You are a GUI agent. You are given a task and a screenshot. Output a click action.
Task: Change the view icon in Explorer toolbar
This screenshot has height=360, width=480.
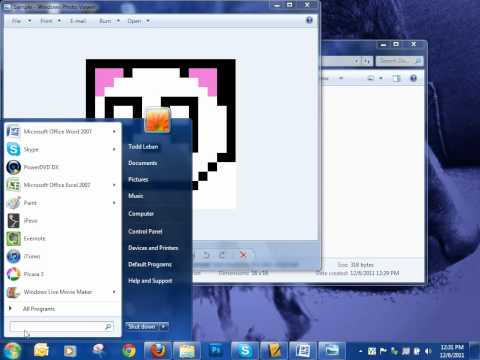pos(371,78)
